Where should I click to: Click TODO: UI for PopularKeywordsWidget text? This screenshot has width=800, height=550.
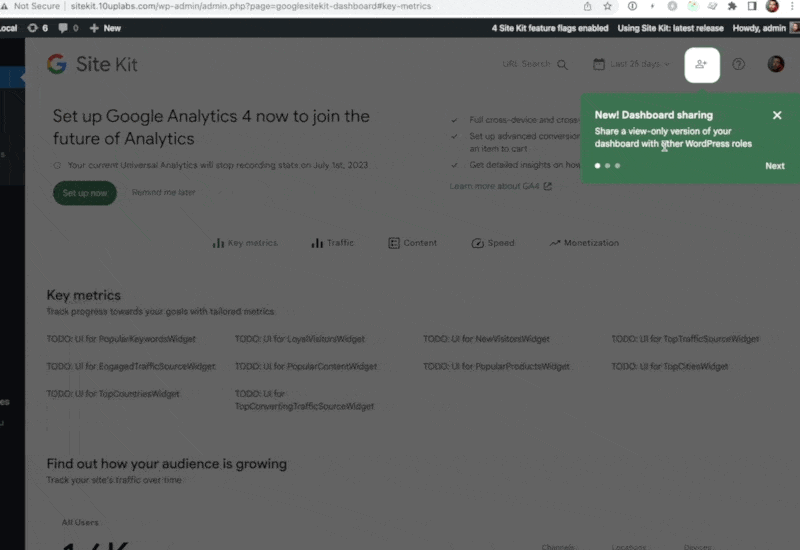coord(121,339)
